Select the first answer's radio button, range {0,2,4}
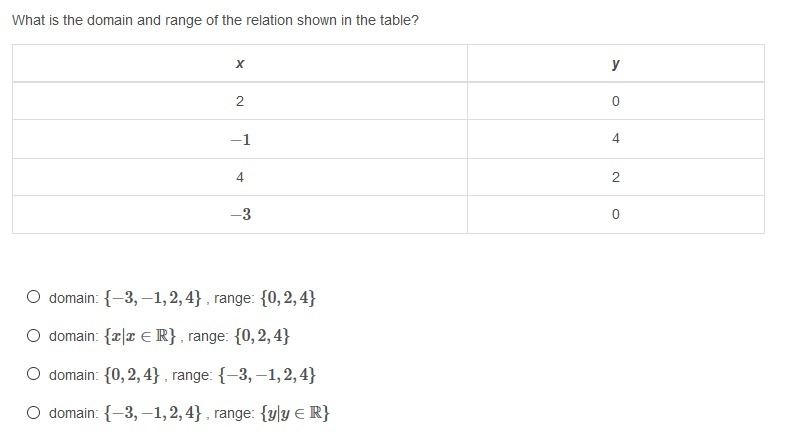 pyautogui.click(x=34, y=297)
